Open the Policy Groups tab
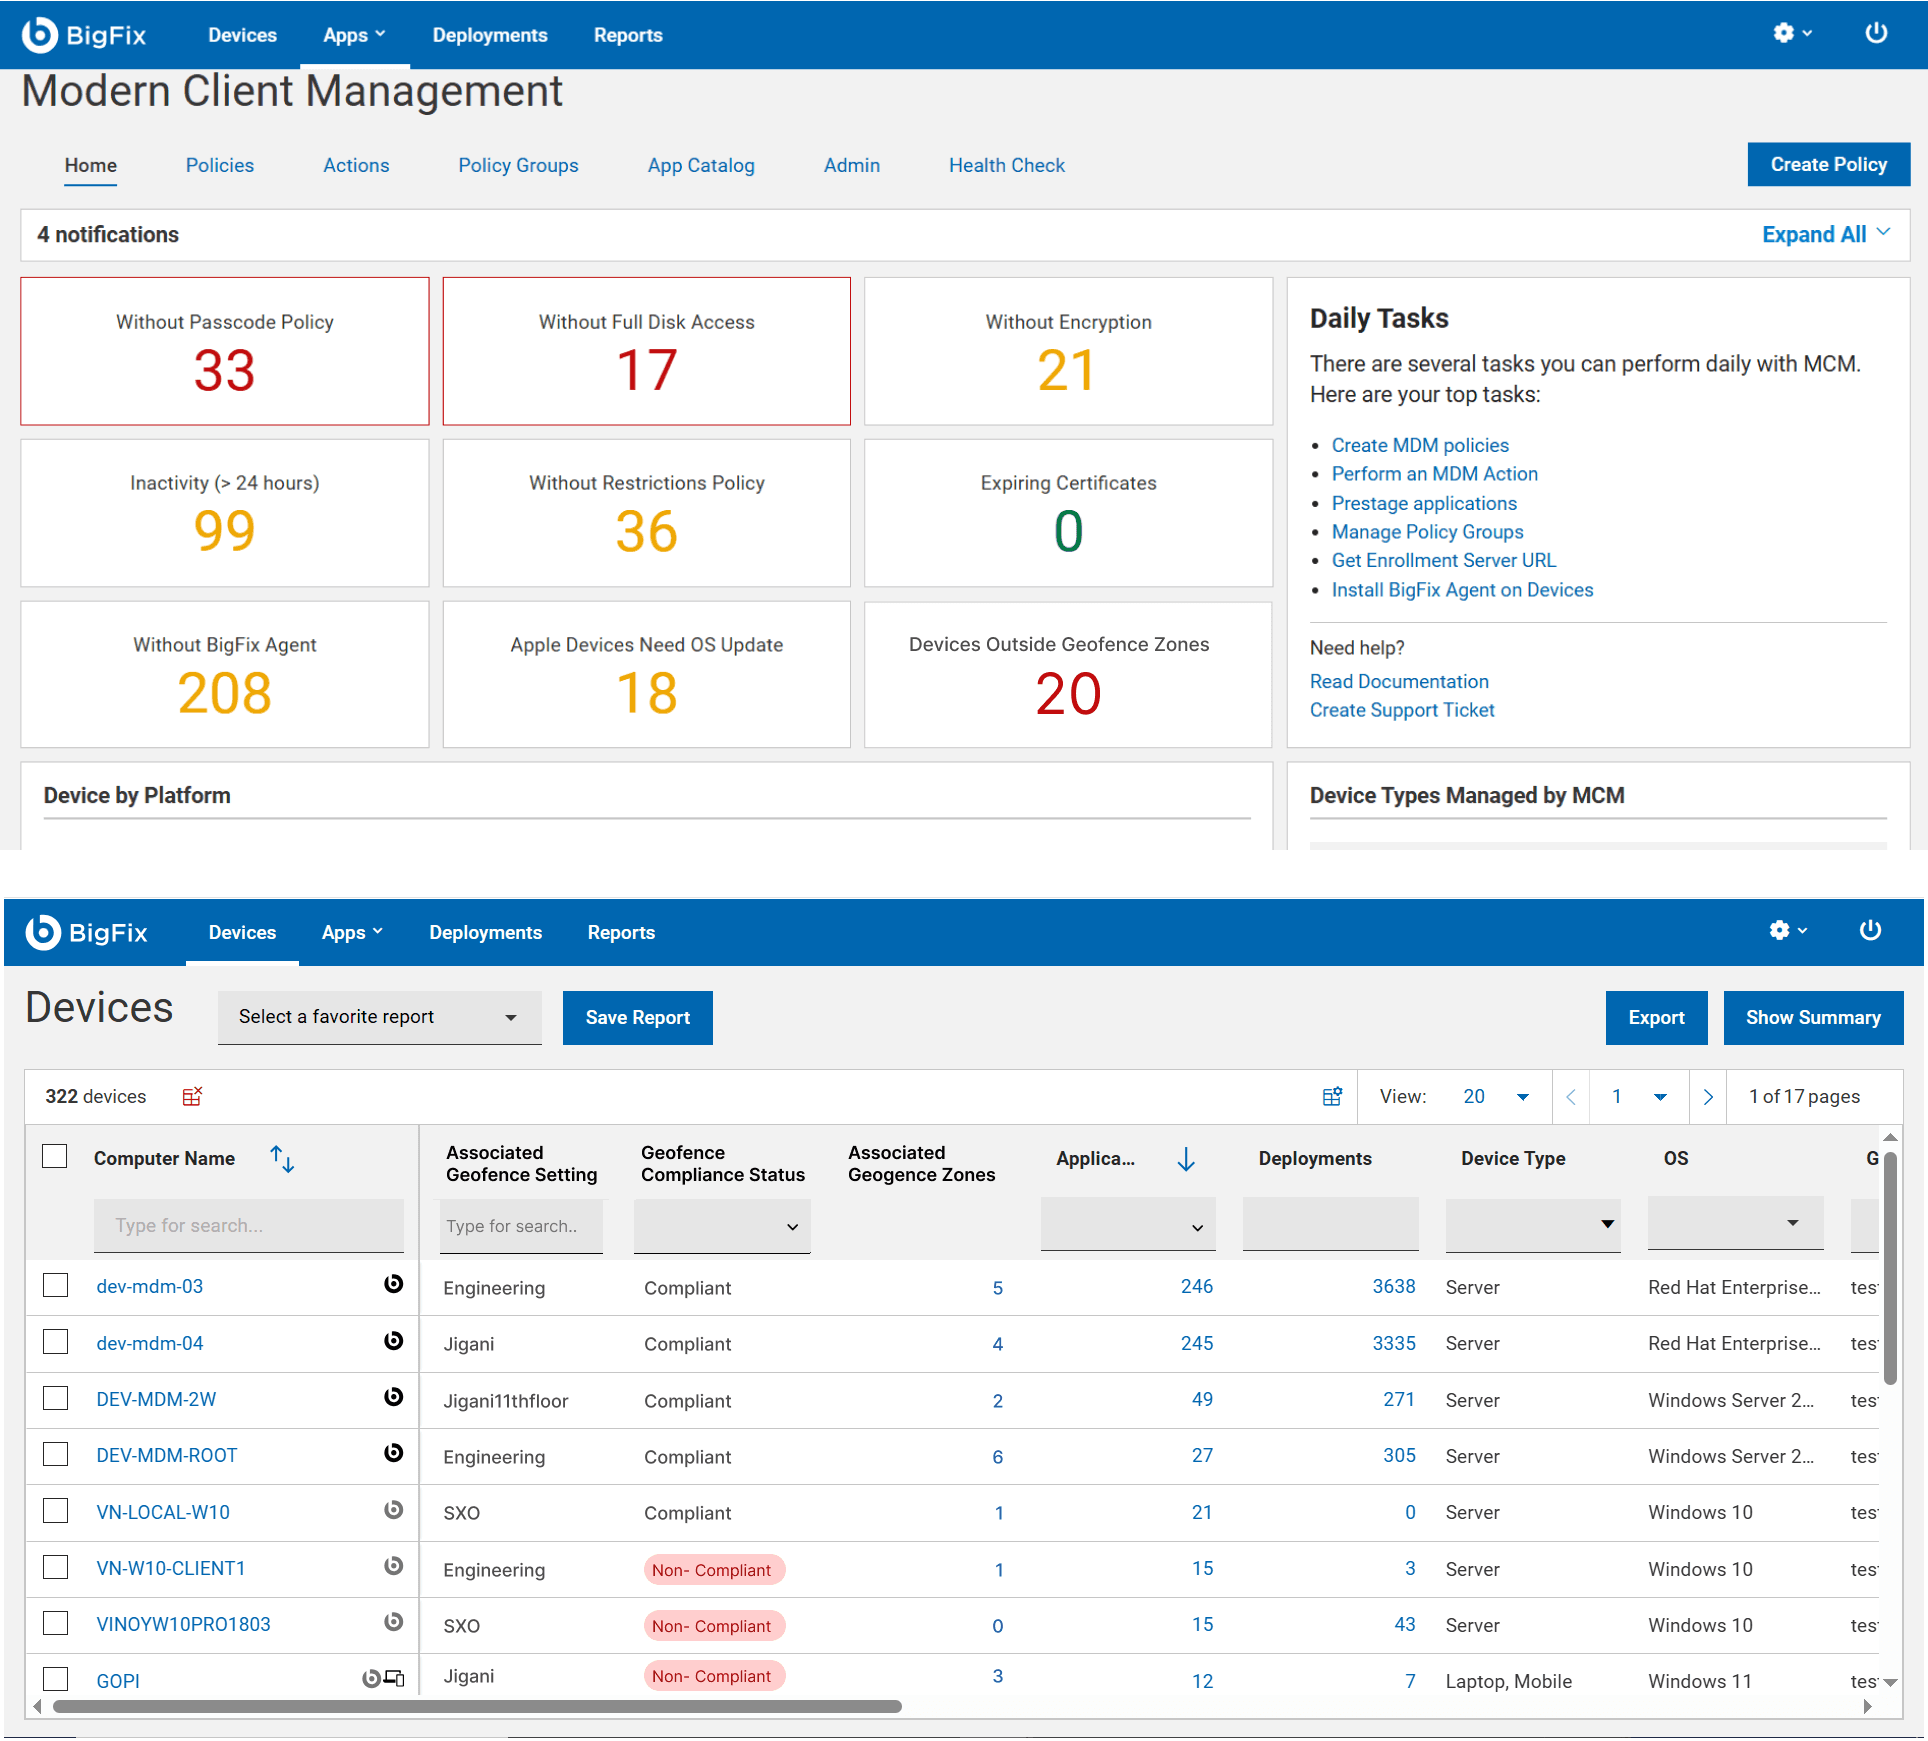This screenshot has width=1928, height=1741. coord(518,165)
